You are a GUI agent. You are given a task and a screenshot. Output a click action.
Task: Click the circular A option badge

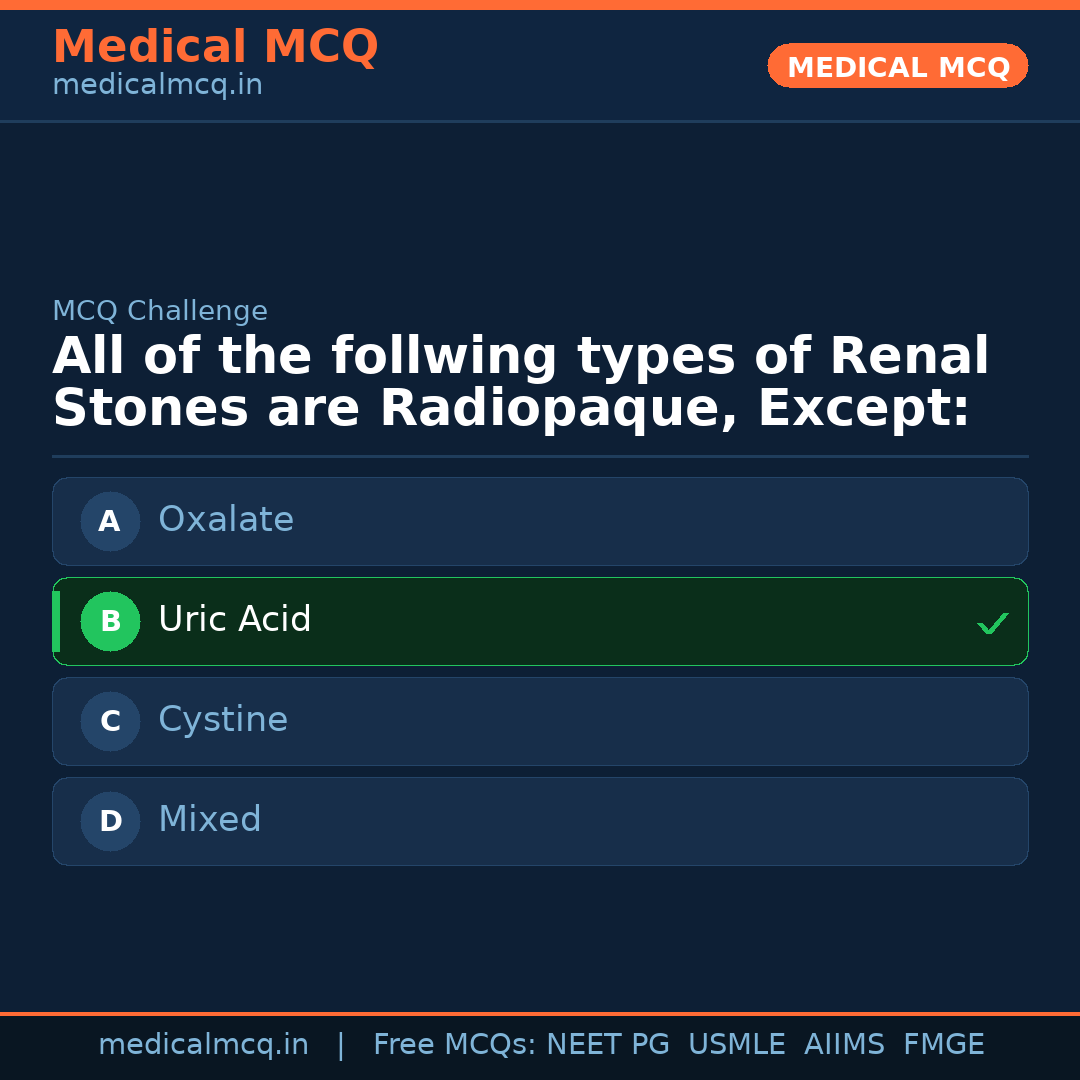110,521
